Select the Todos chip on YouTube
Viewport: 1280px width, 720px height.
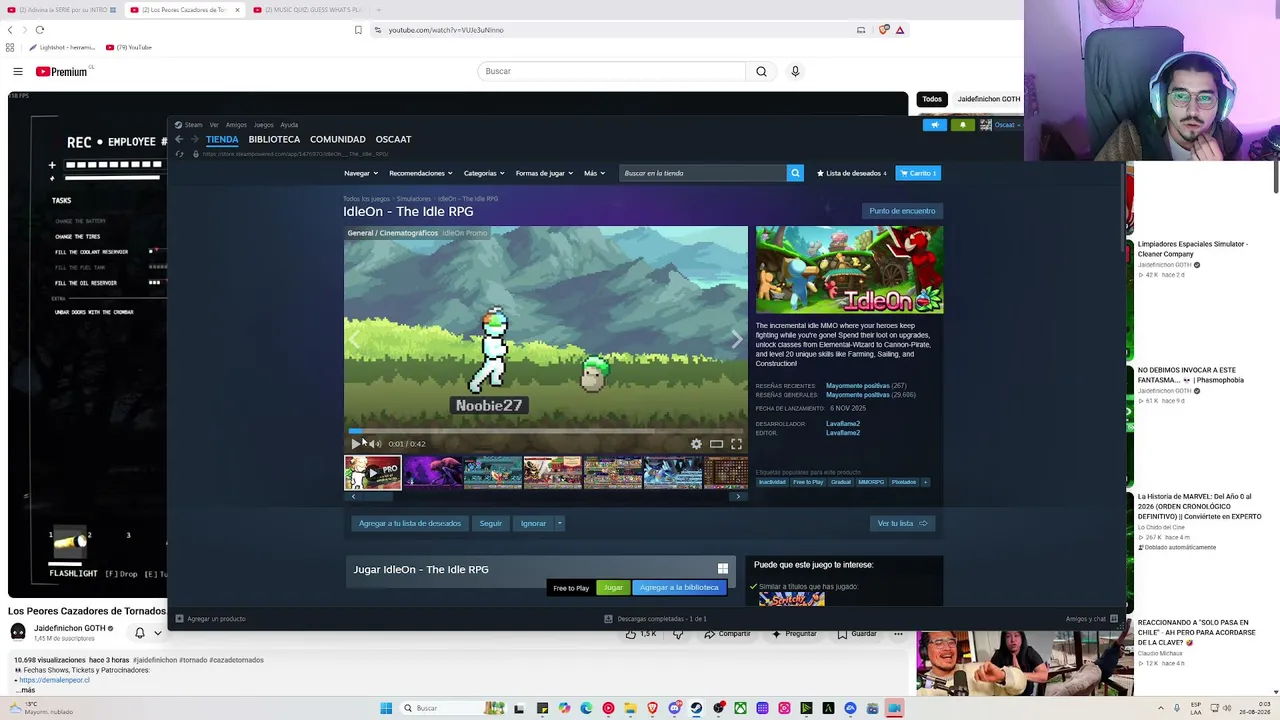pos(932,99)
